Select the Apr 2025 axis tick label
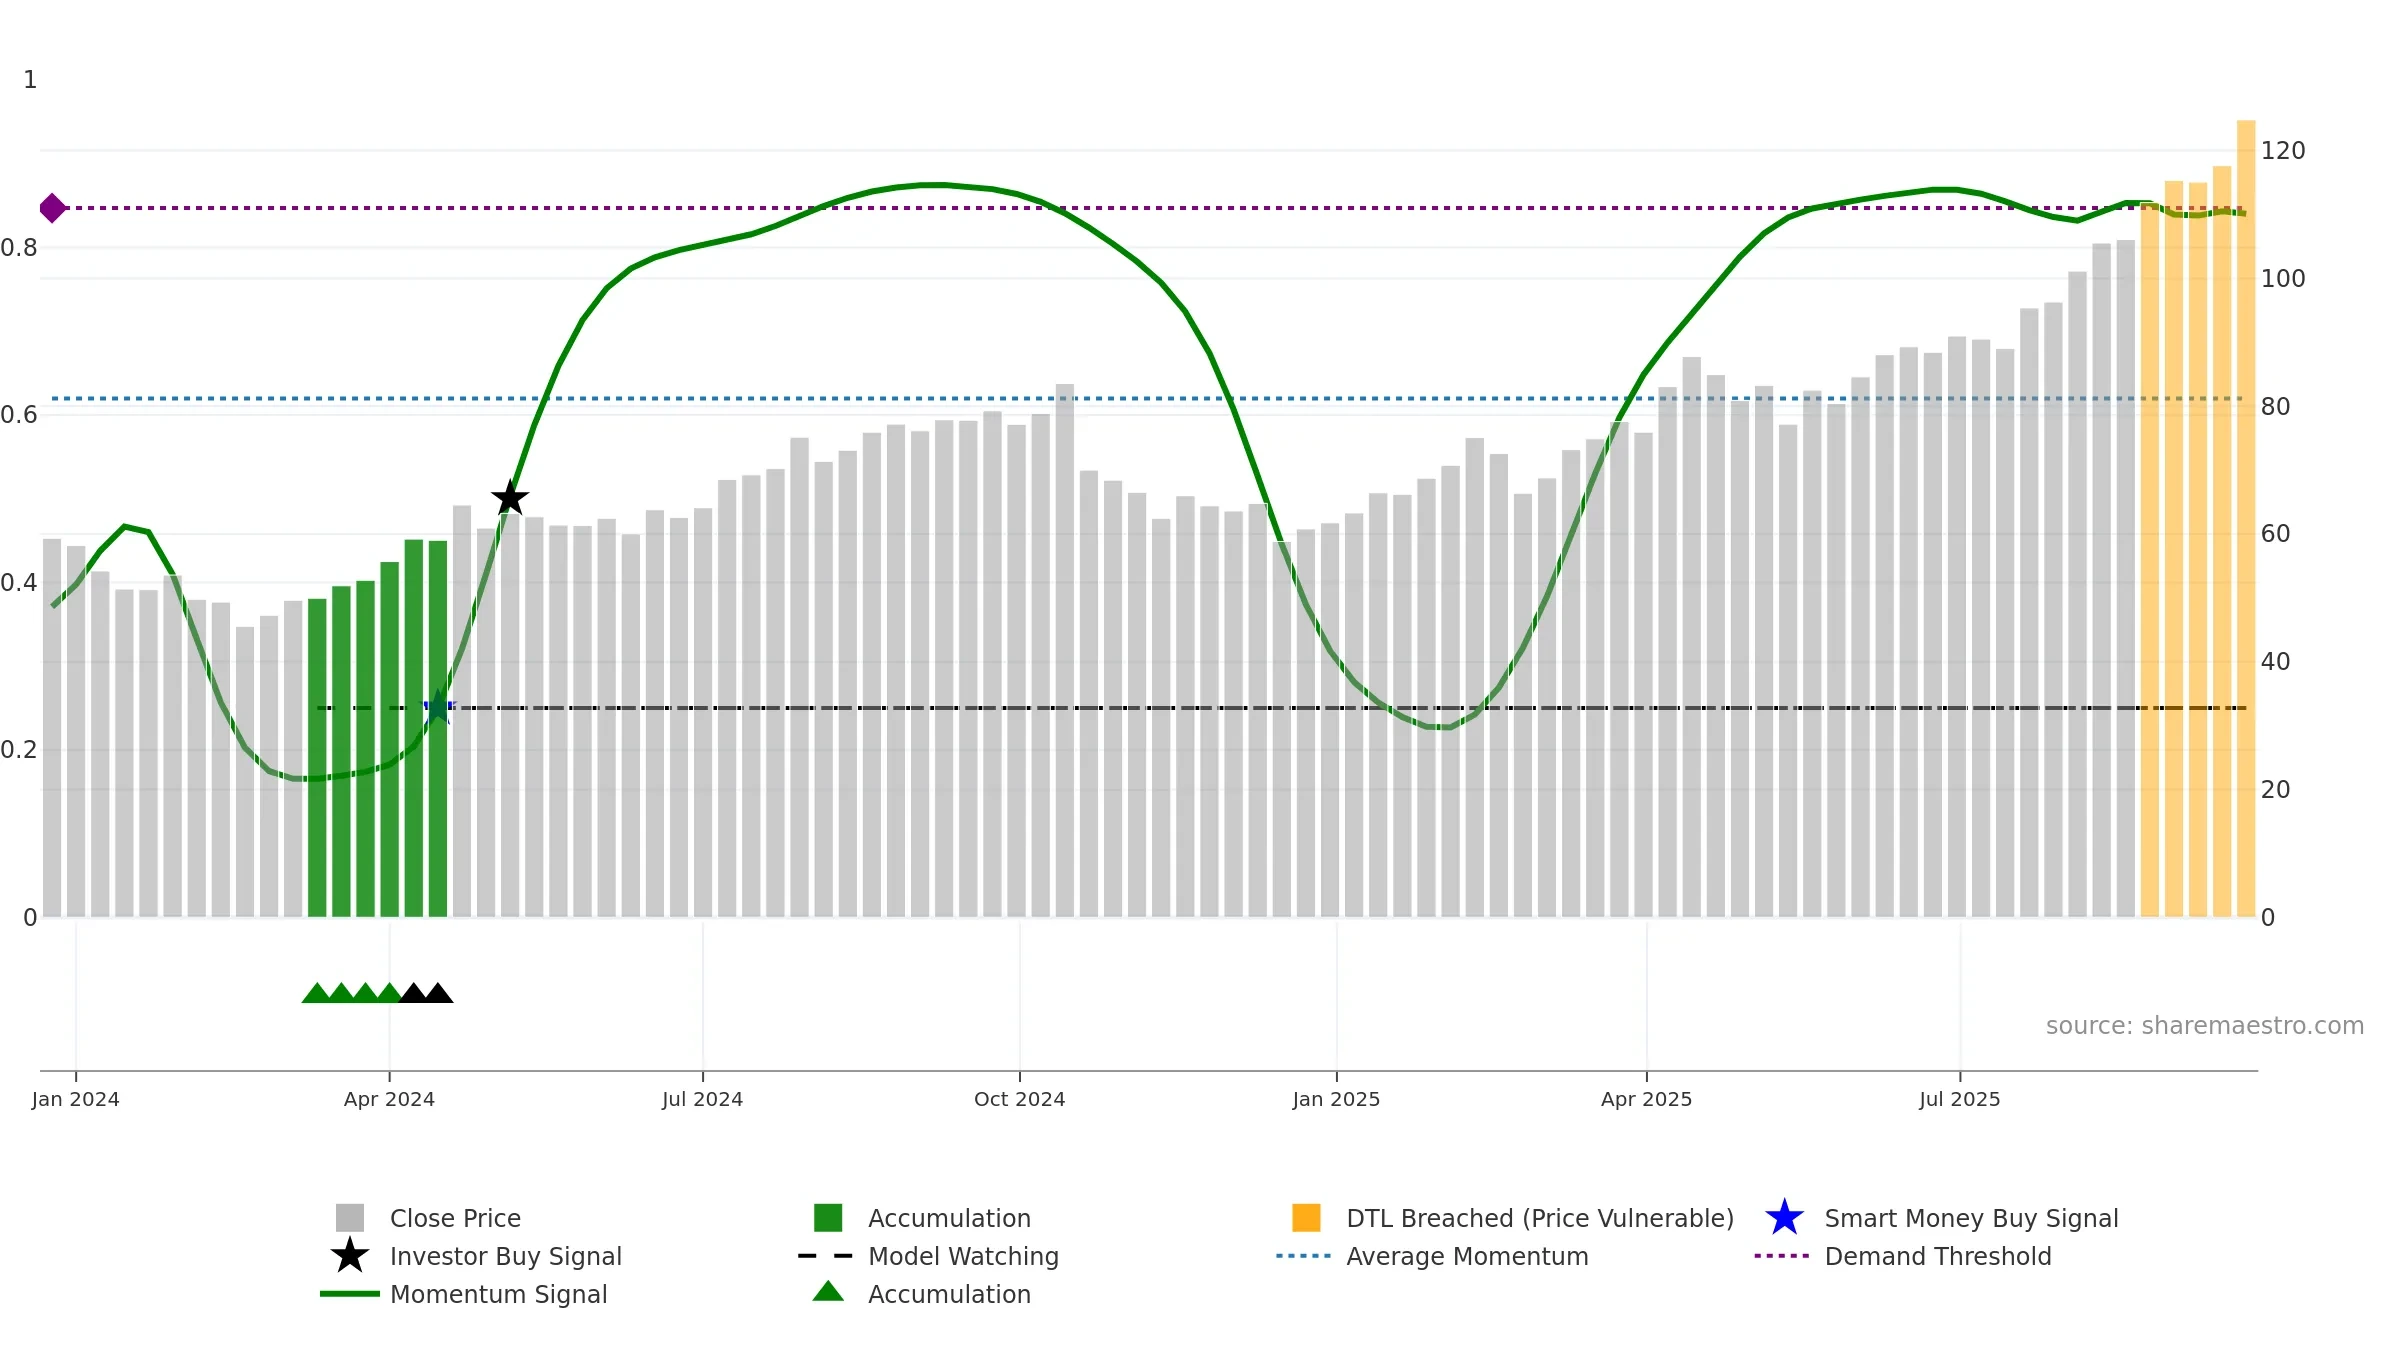Image resolution: width=2400 pixels, height=1350 pixels. click(x=1646, y=1099)
